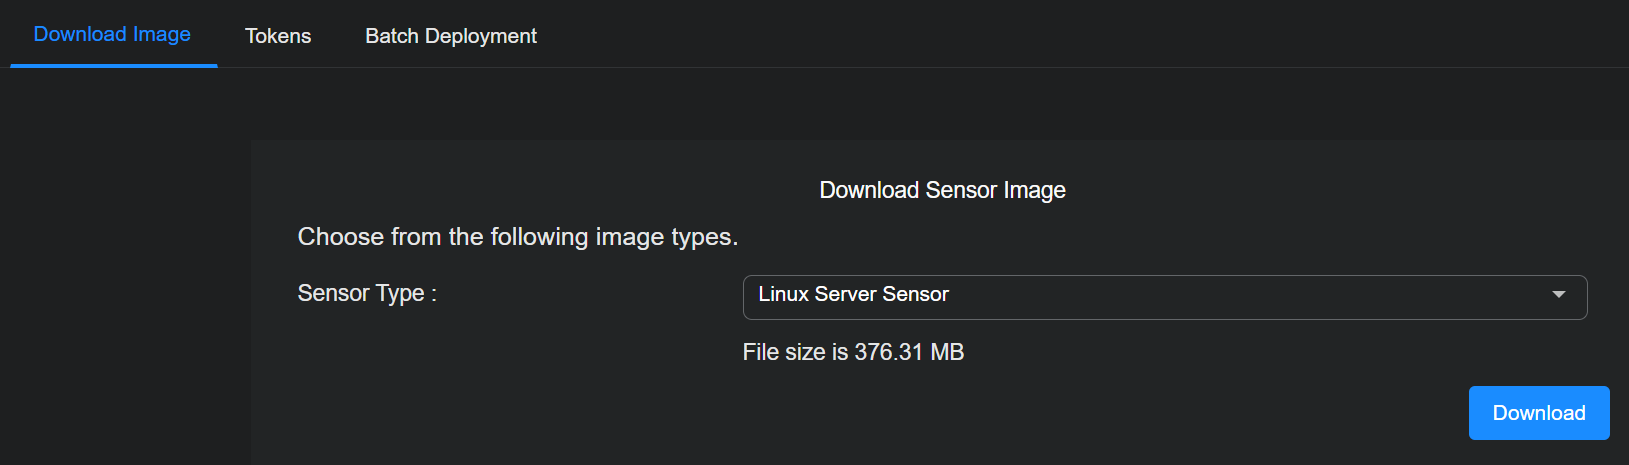The width and height of the screenshot is (1629, 465).
Task: Switch to the Tokens tab
Action: click(278, 36)
